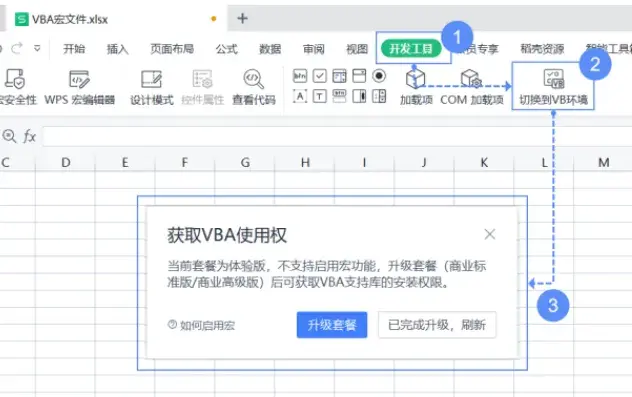Select column M header
Screen dimensions: 632x397
tap(603, 162)
